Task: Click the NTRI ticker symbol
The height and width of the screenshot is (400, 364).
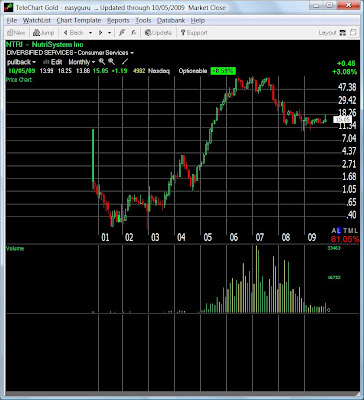Action: (x=14, y=45)
